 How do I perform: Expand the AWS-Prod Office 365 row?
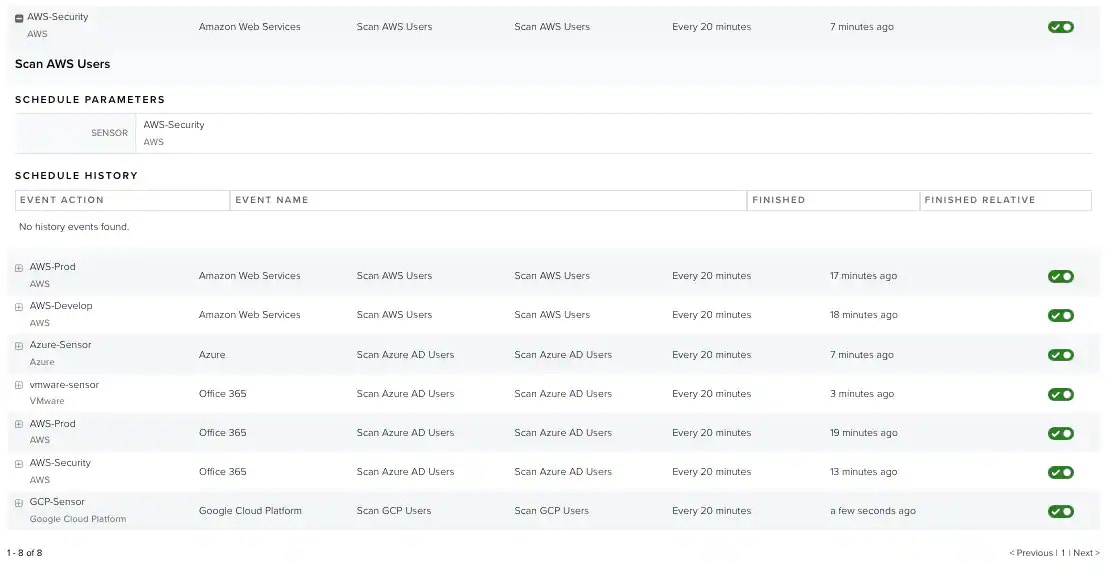[x=19, y=424]
